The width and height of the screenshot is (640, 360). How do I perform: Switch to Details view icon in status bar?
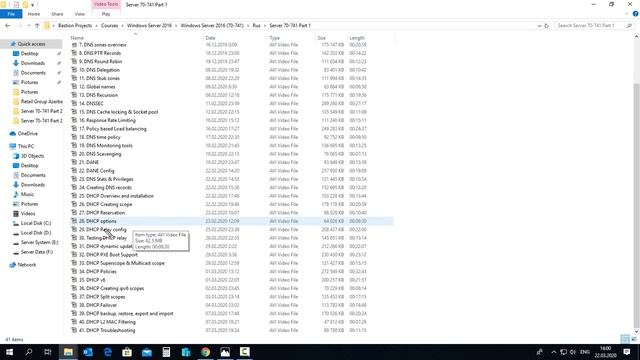click(625, 339)
